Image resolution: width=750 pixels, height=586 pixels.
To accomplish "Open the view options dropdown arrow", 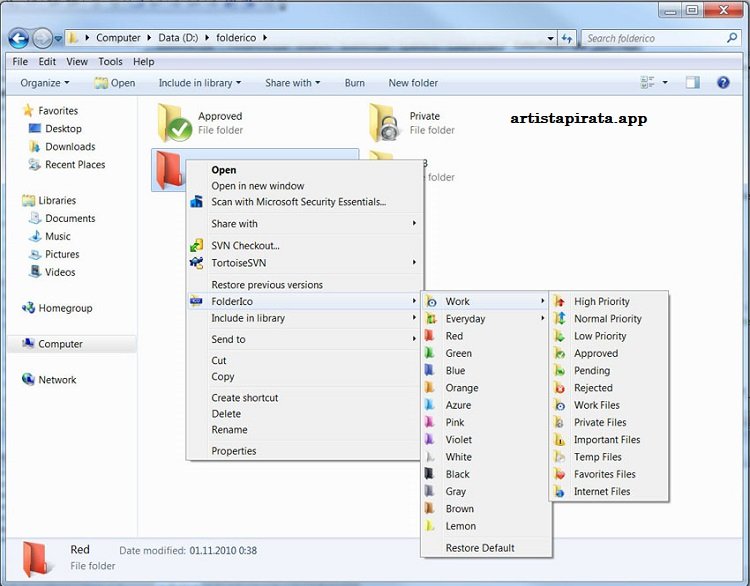I will pyautogui.click(x=665, y=83).
